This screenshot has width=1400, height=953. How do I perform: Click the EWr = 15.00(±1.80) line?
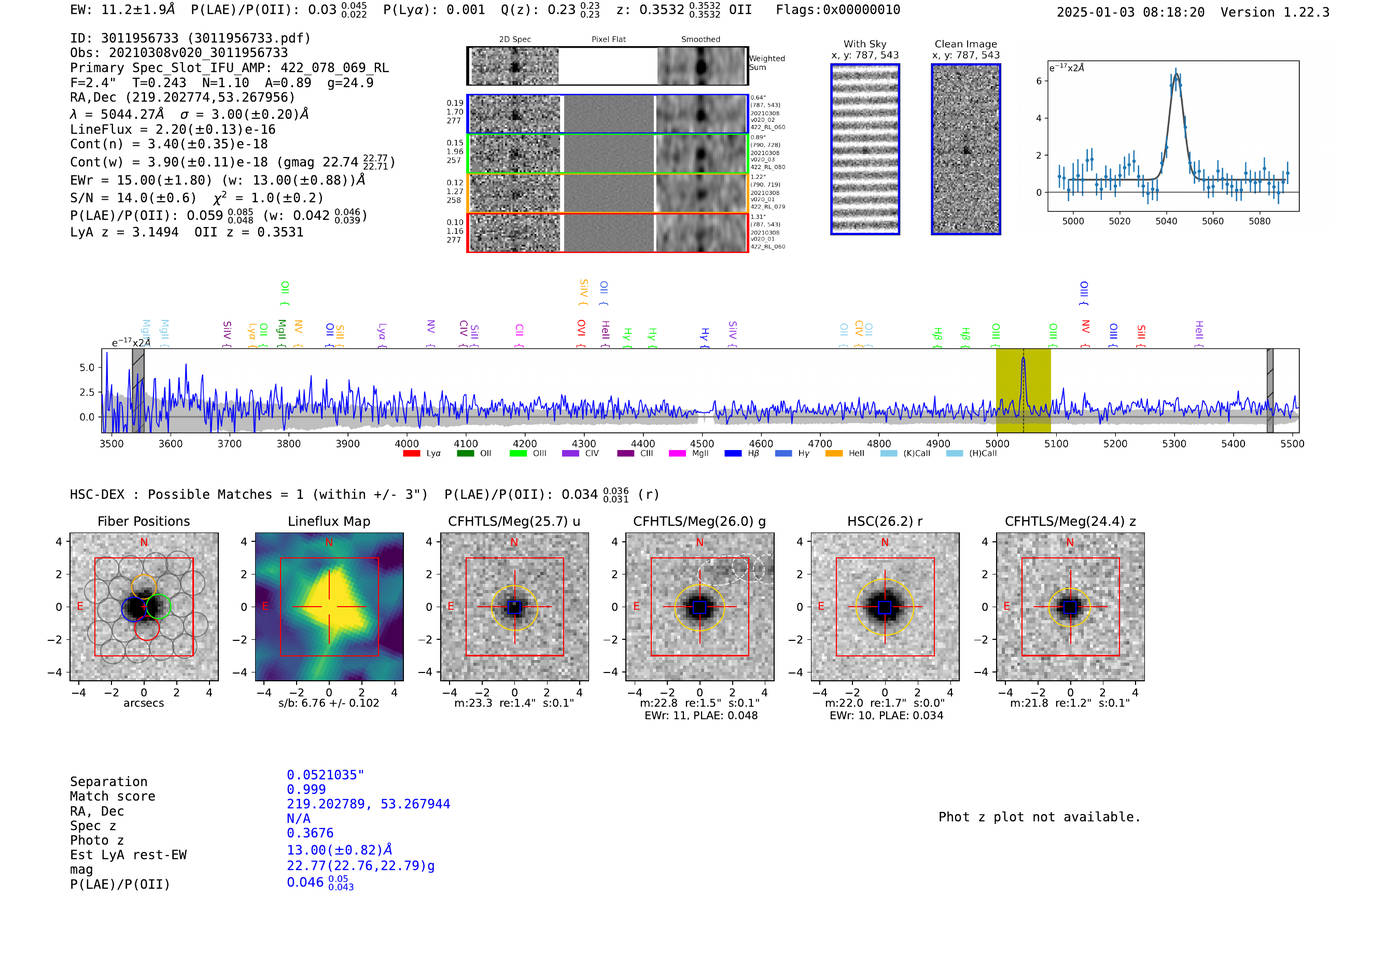(218, 181)
